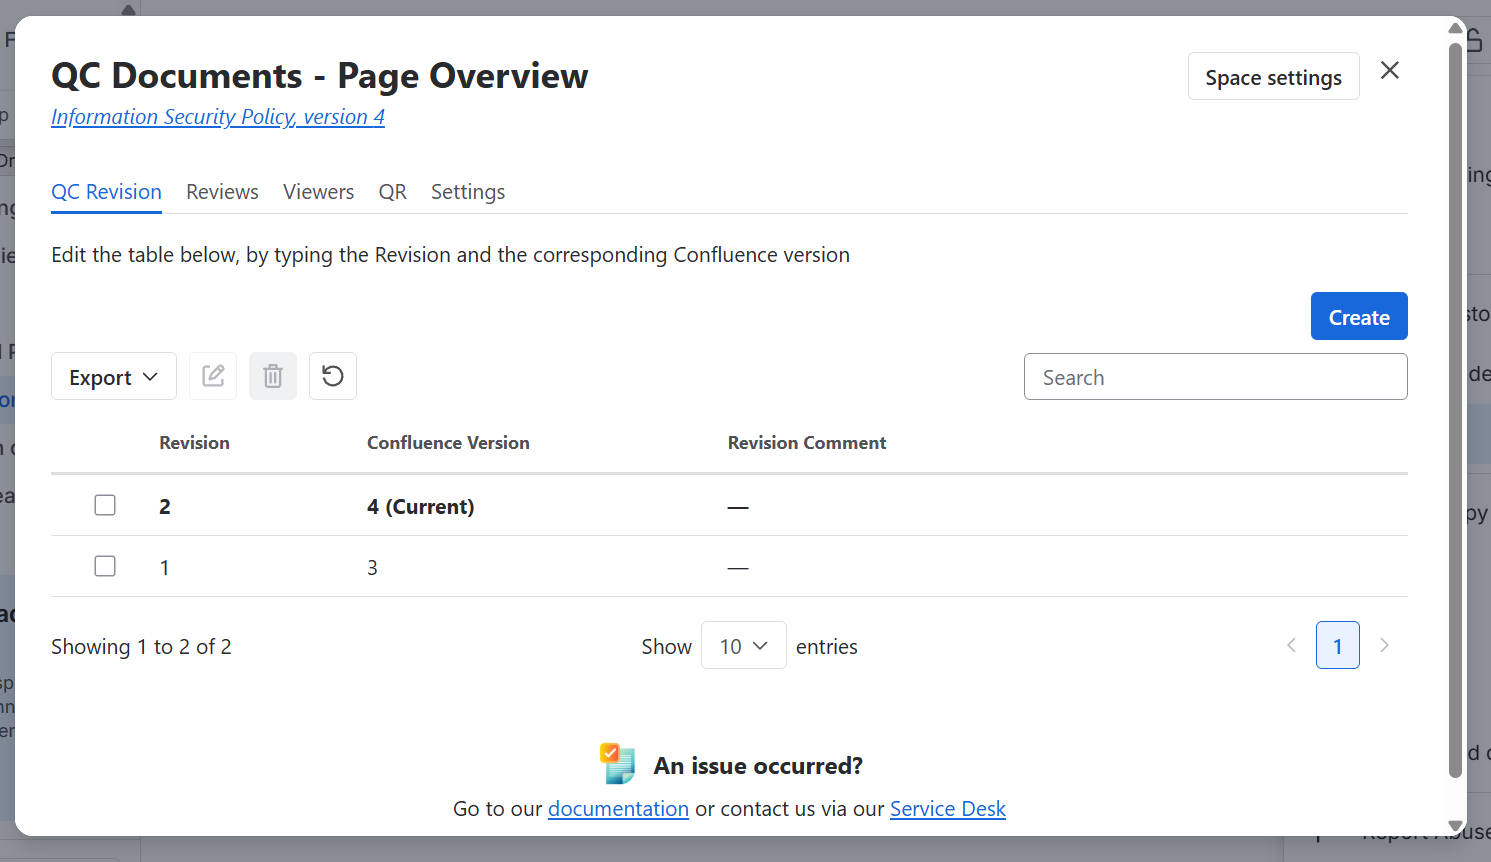The image size is (1491, 862).
Task: Open the Settings tab
Action: [468, 192]
